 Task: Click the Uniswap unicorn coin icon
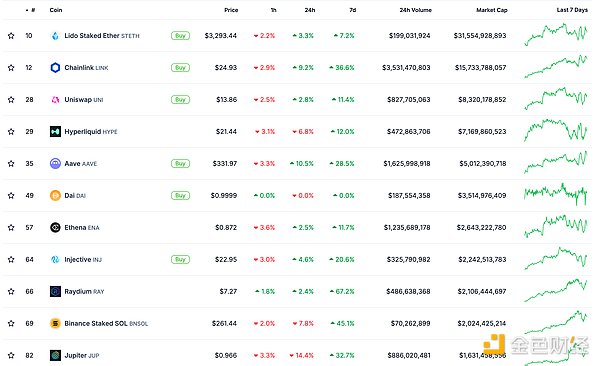(55, 100)
